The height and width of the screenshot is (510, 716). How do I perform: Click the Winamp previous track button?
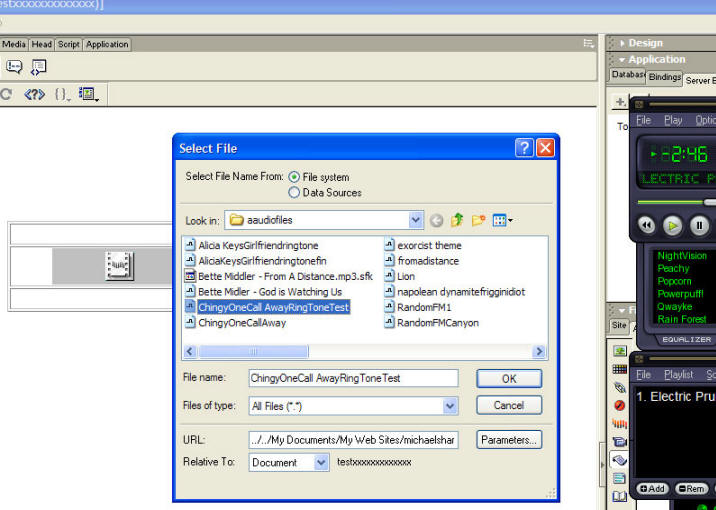[647, 226]
